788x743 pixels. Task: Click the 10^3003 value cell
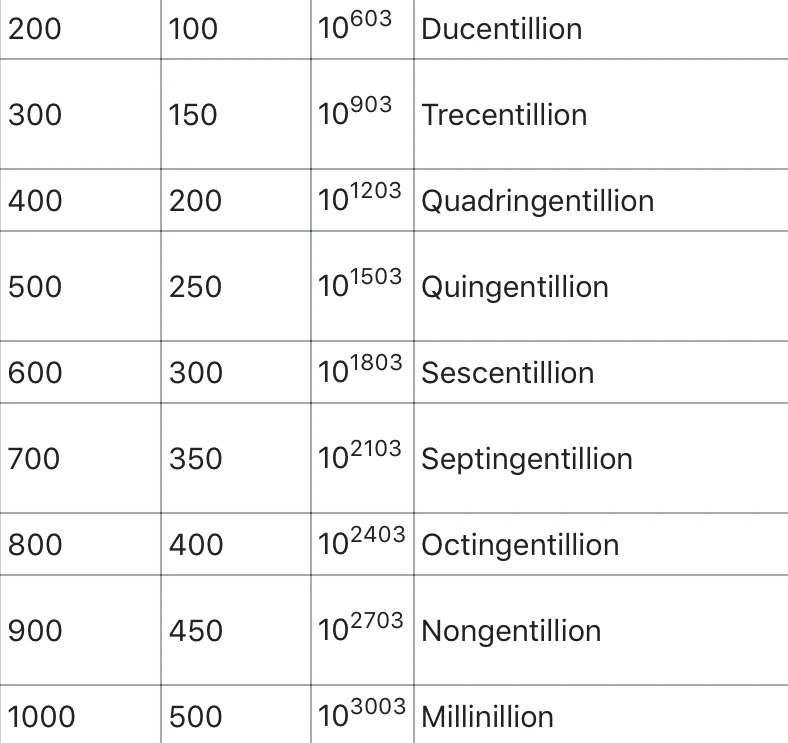coord(361,715)
